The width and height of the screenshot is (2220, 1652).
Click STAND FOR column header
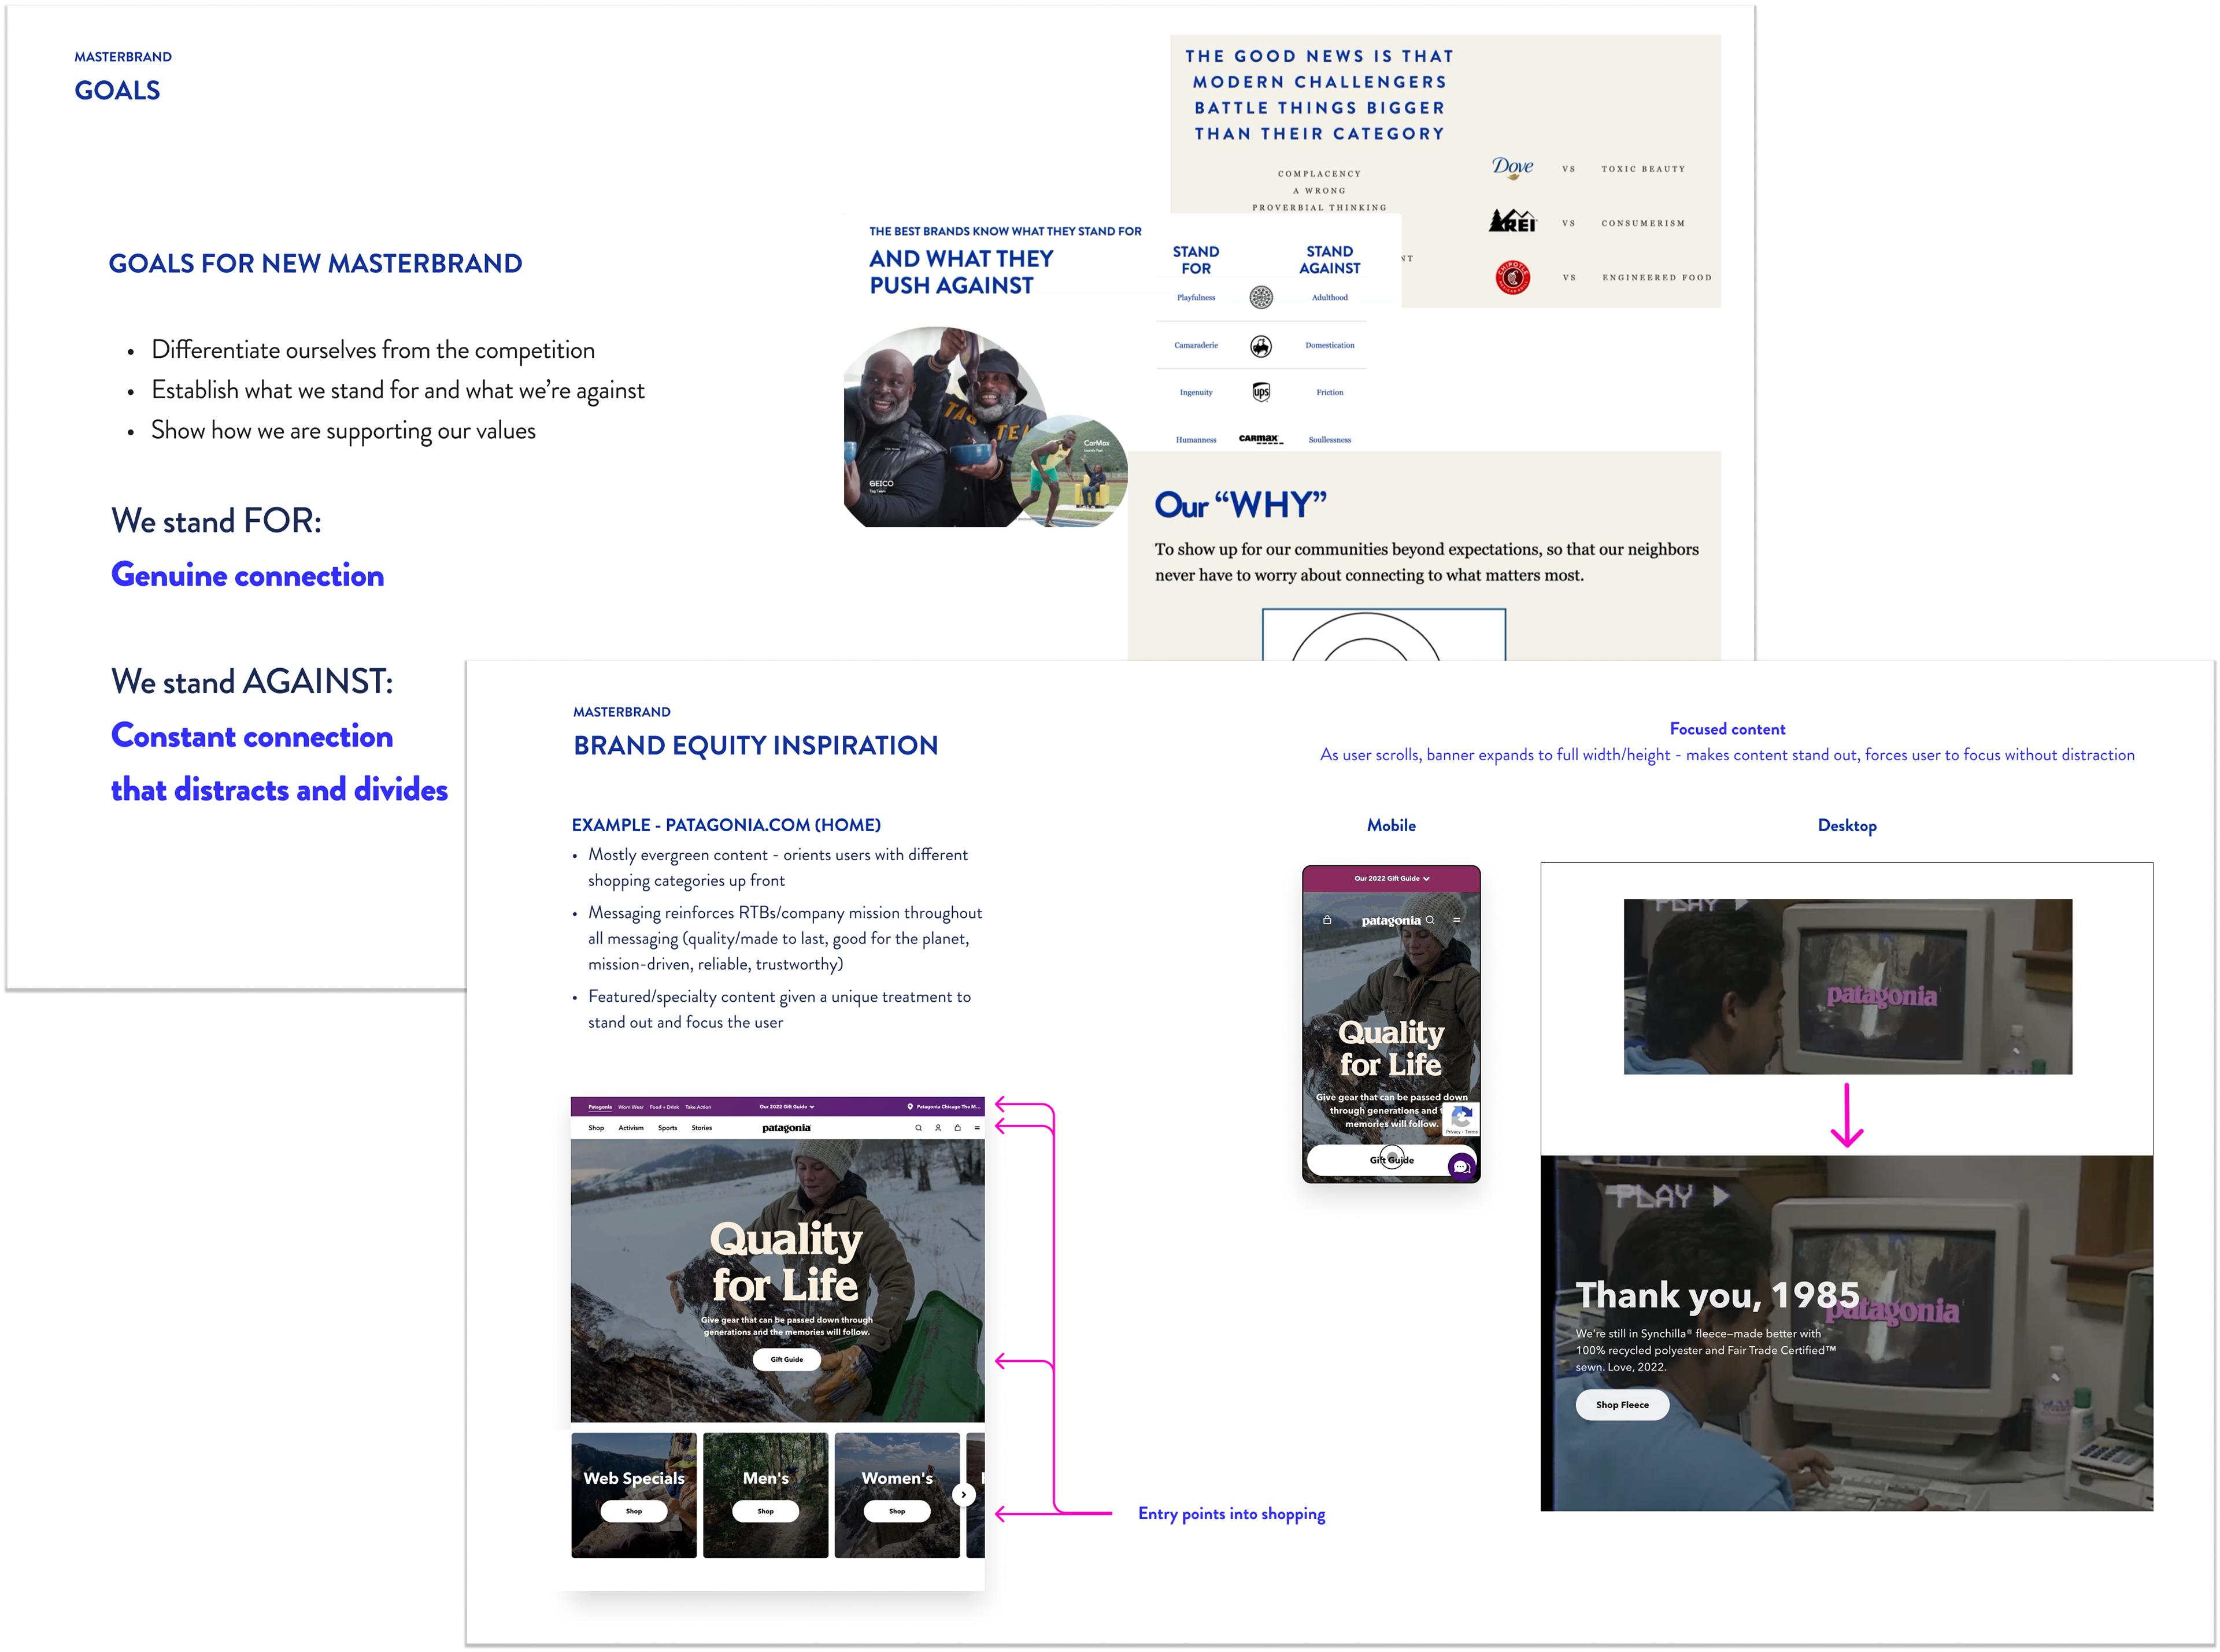(x=1196, y=260)
